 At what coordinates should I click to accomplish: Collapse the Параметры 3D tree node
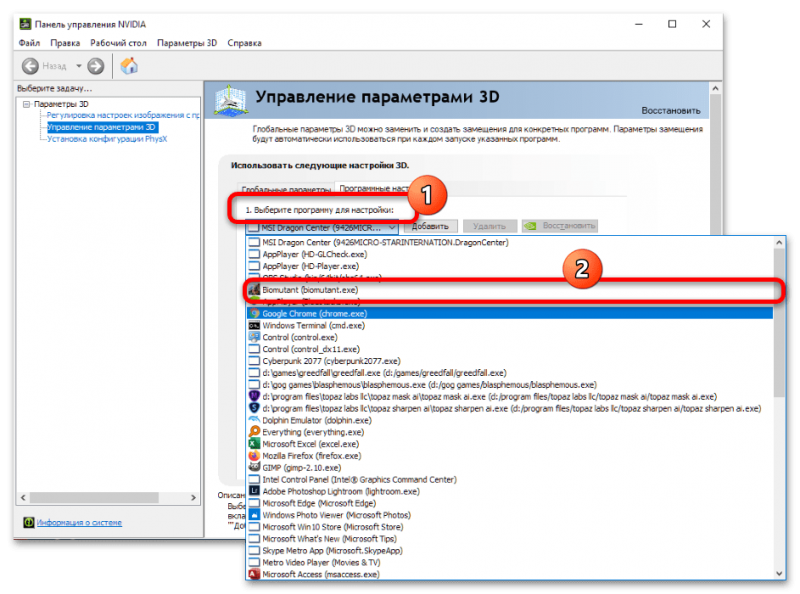click(x=27, y=104)
